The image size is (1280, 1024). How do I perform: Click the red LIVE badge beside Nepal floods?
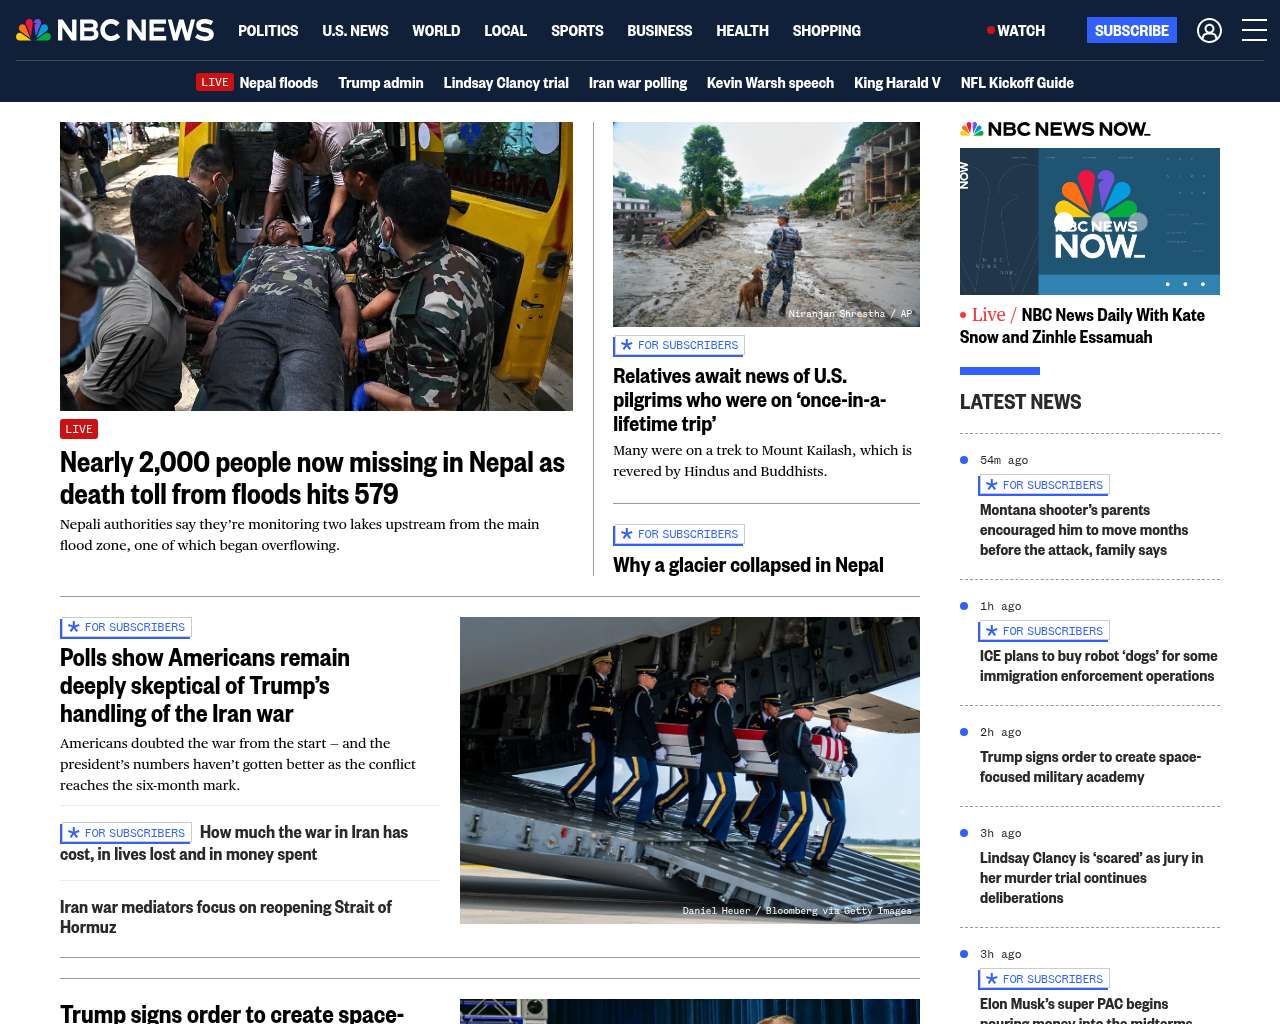coord(214,82)
